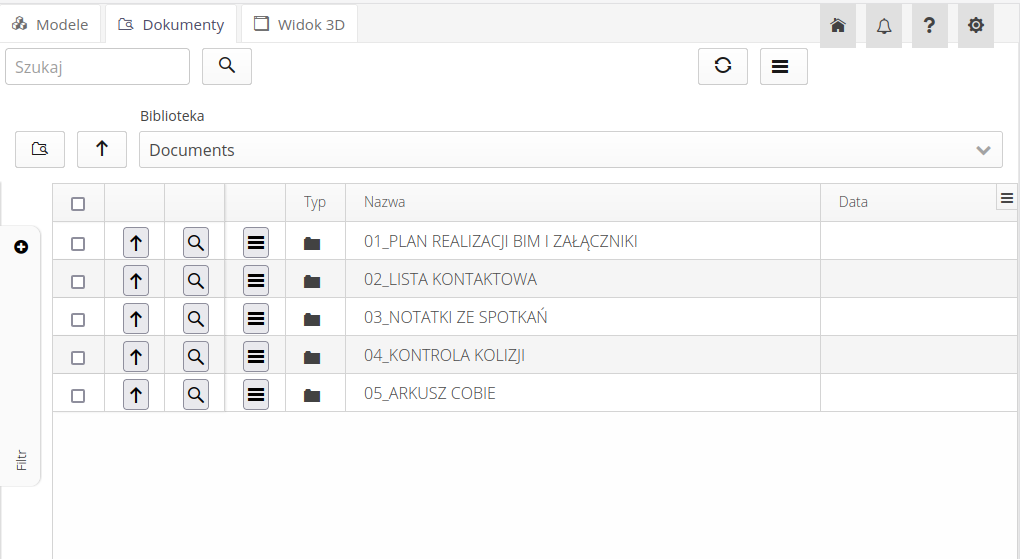Select checkbox for 05_ARKUSZ COBIE
Screen dimensions: 1020x559
[78, 395]
